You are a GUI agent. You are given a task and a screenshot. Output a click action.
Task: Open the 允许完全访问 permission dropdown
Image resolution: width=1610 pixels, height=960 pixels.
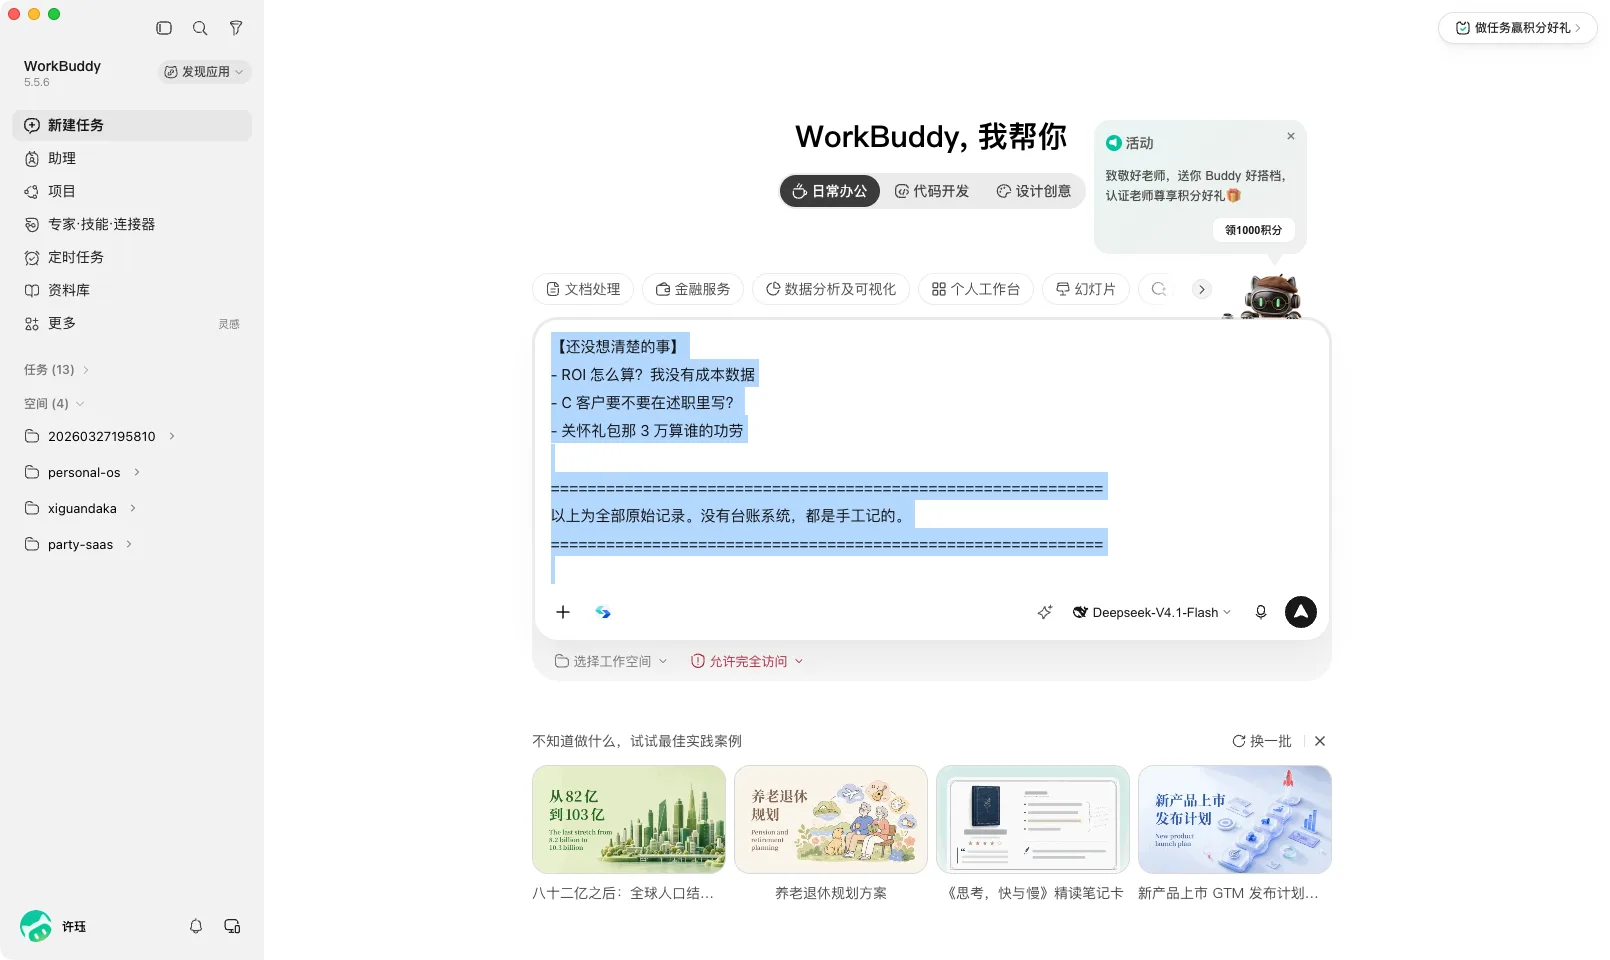point(747,661)
